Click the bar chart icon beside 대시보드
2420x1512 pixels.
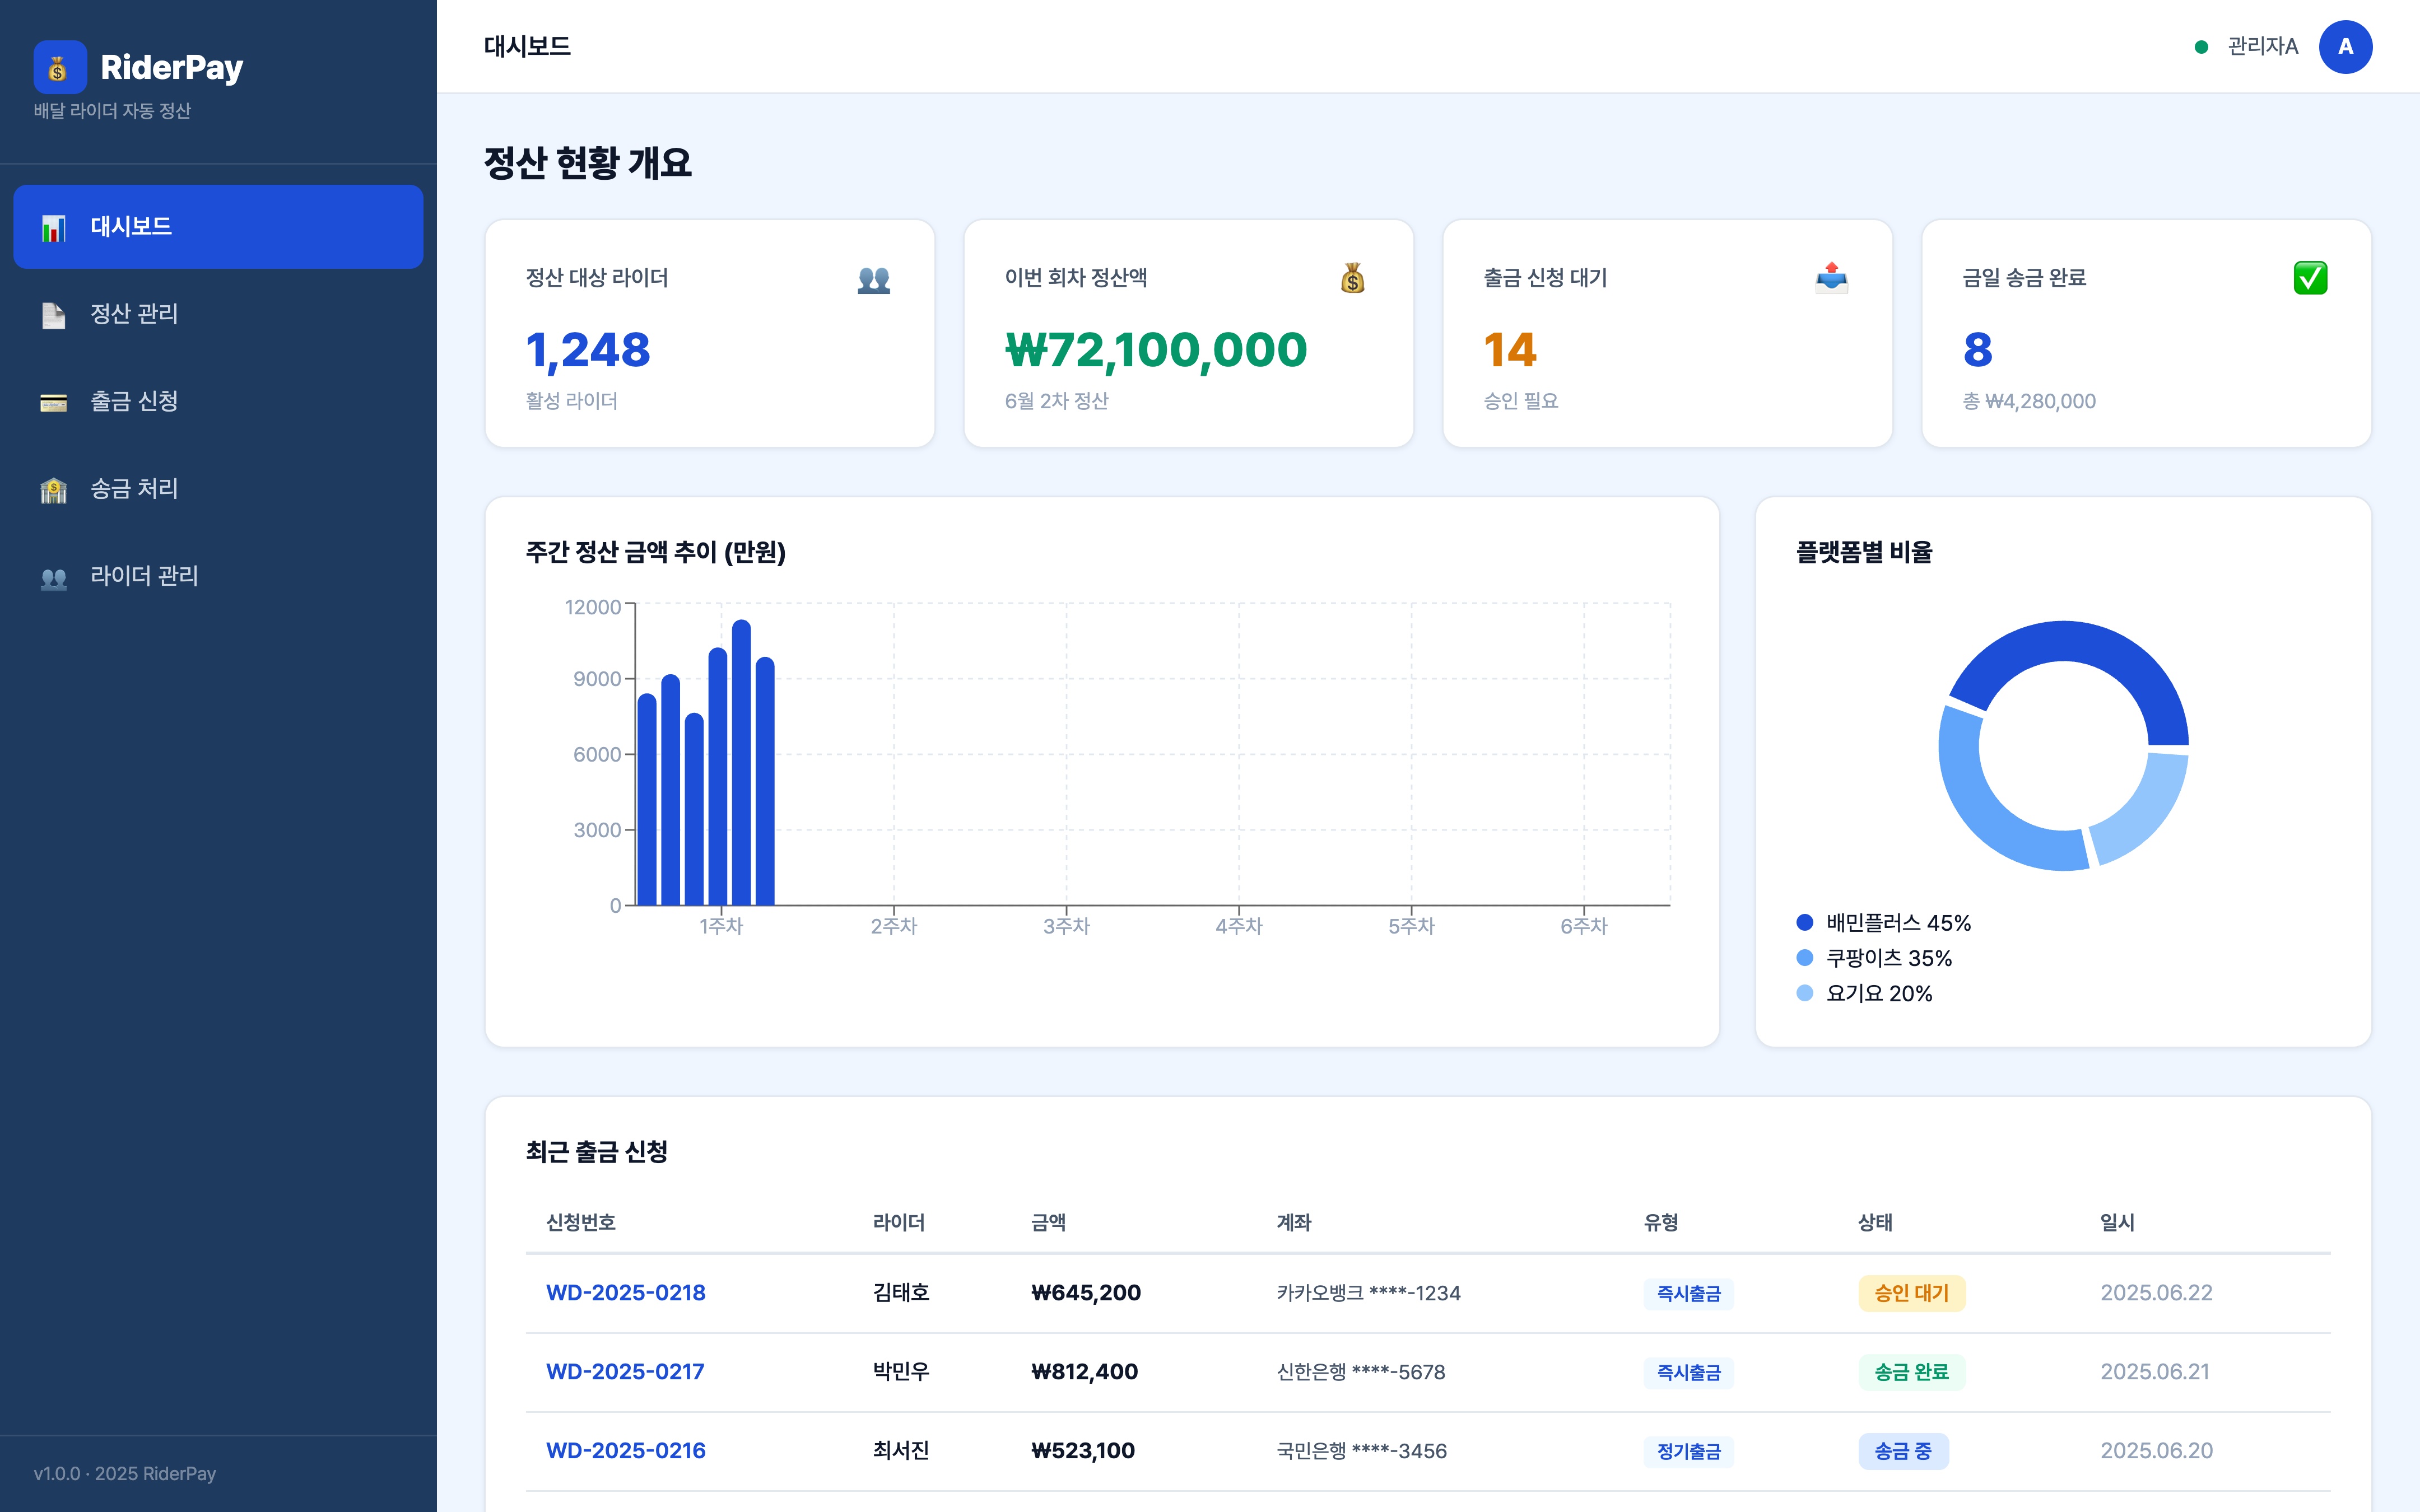click(x=53, y=227)
